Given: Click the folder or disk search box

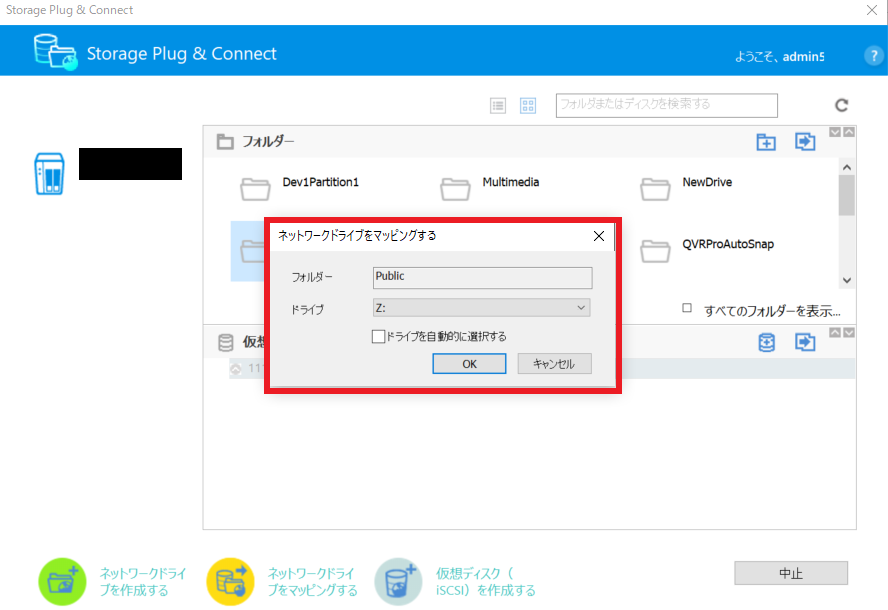Looking at the screenshot, I should [667, 105].
